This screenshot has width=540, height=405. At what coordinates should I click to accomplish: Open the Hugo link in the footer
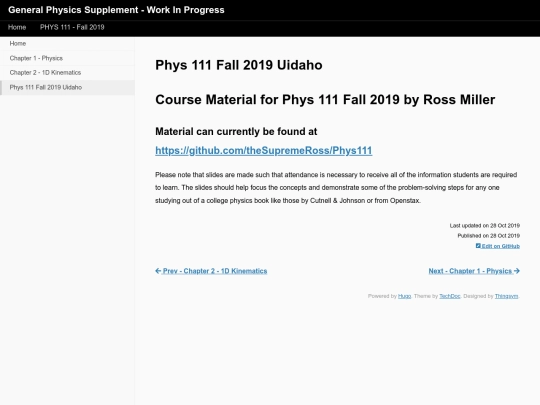pyautogui.click(x=404, y=296)
